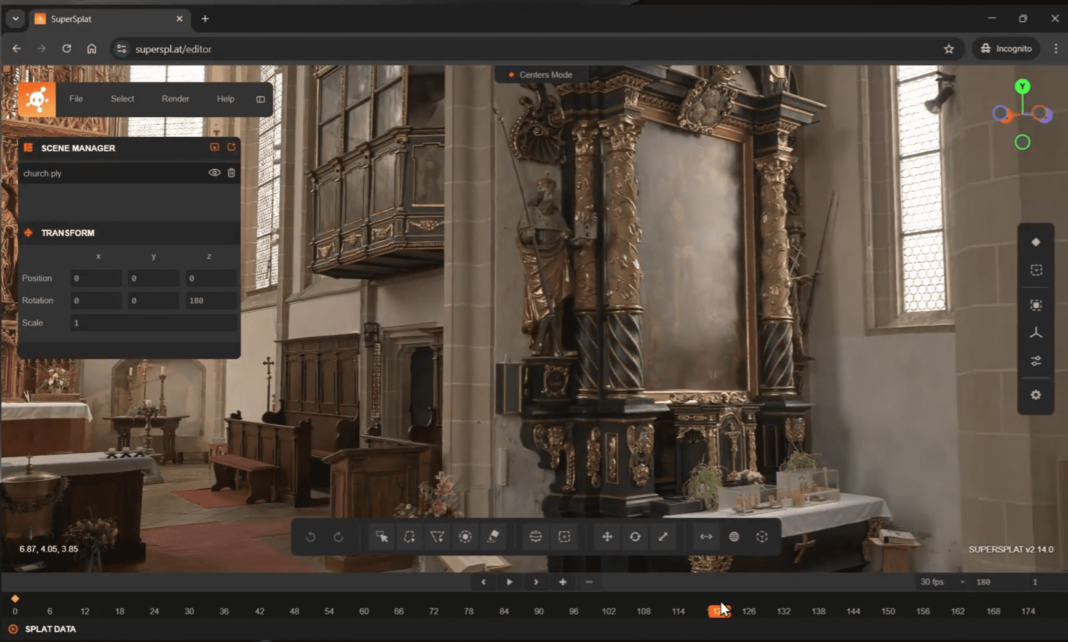Open the File menu
This screenshot has height=642, width=1068.
point(76,99)
